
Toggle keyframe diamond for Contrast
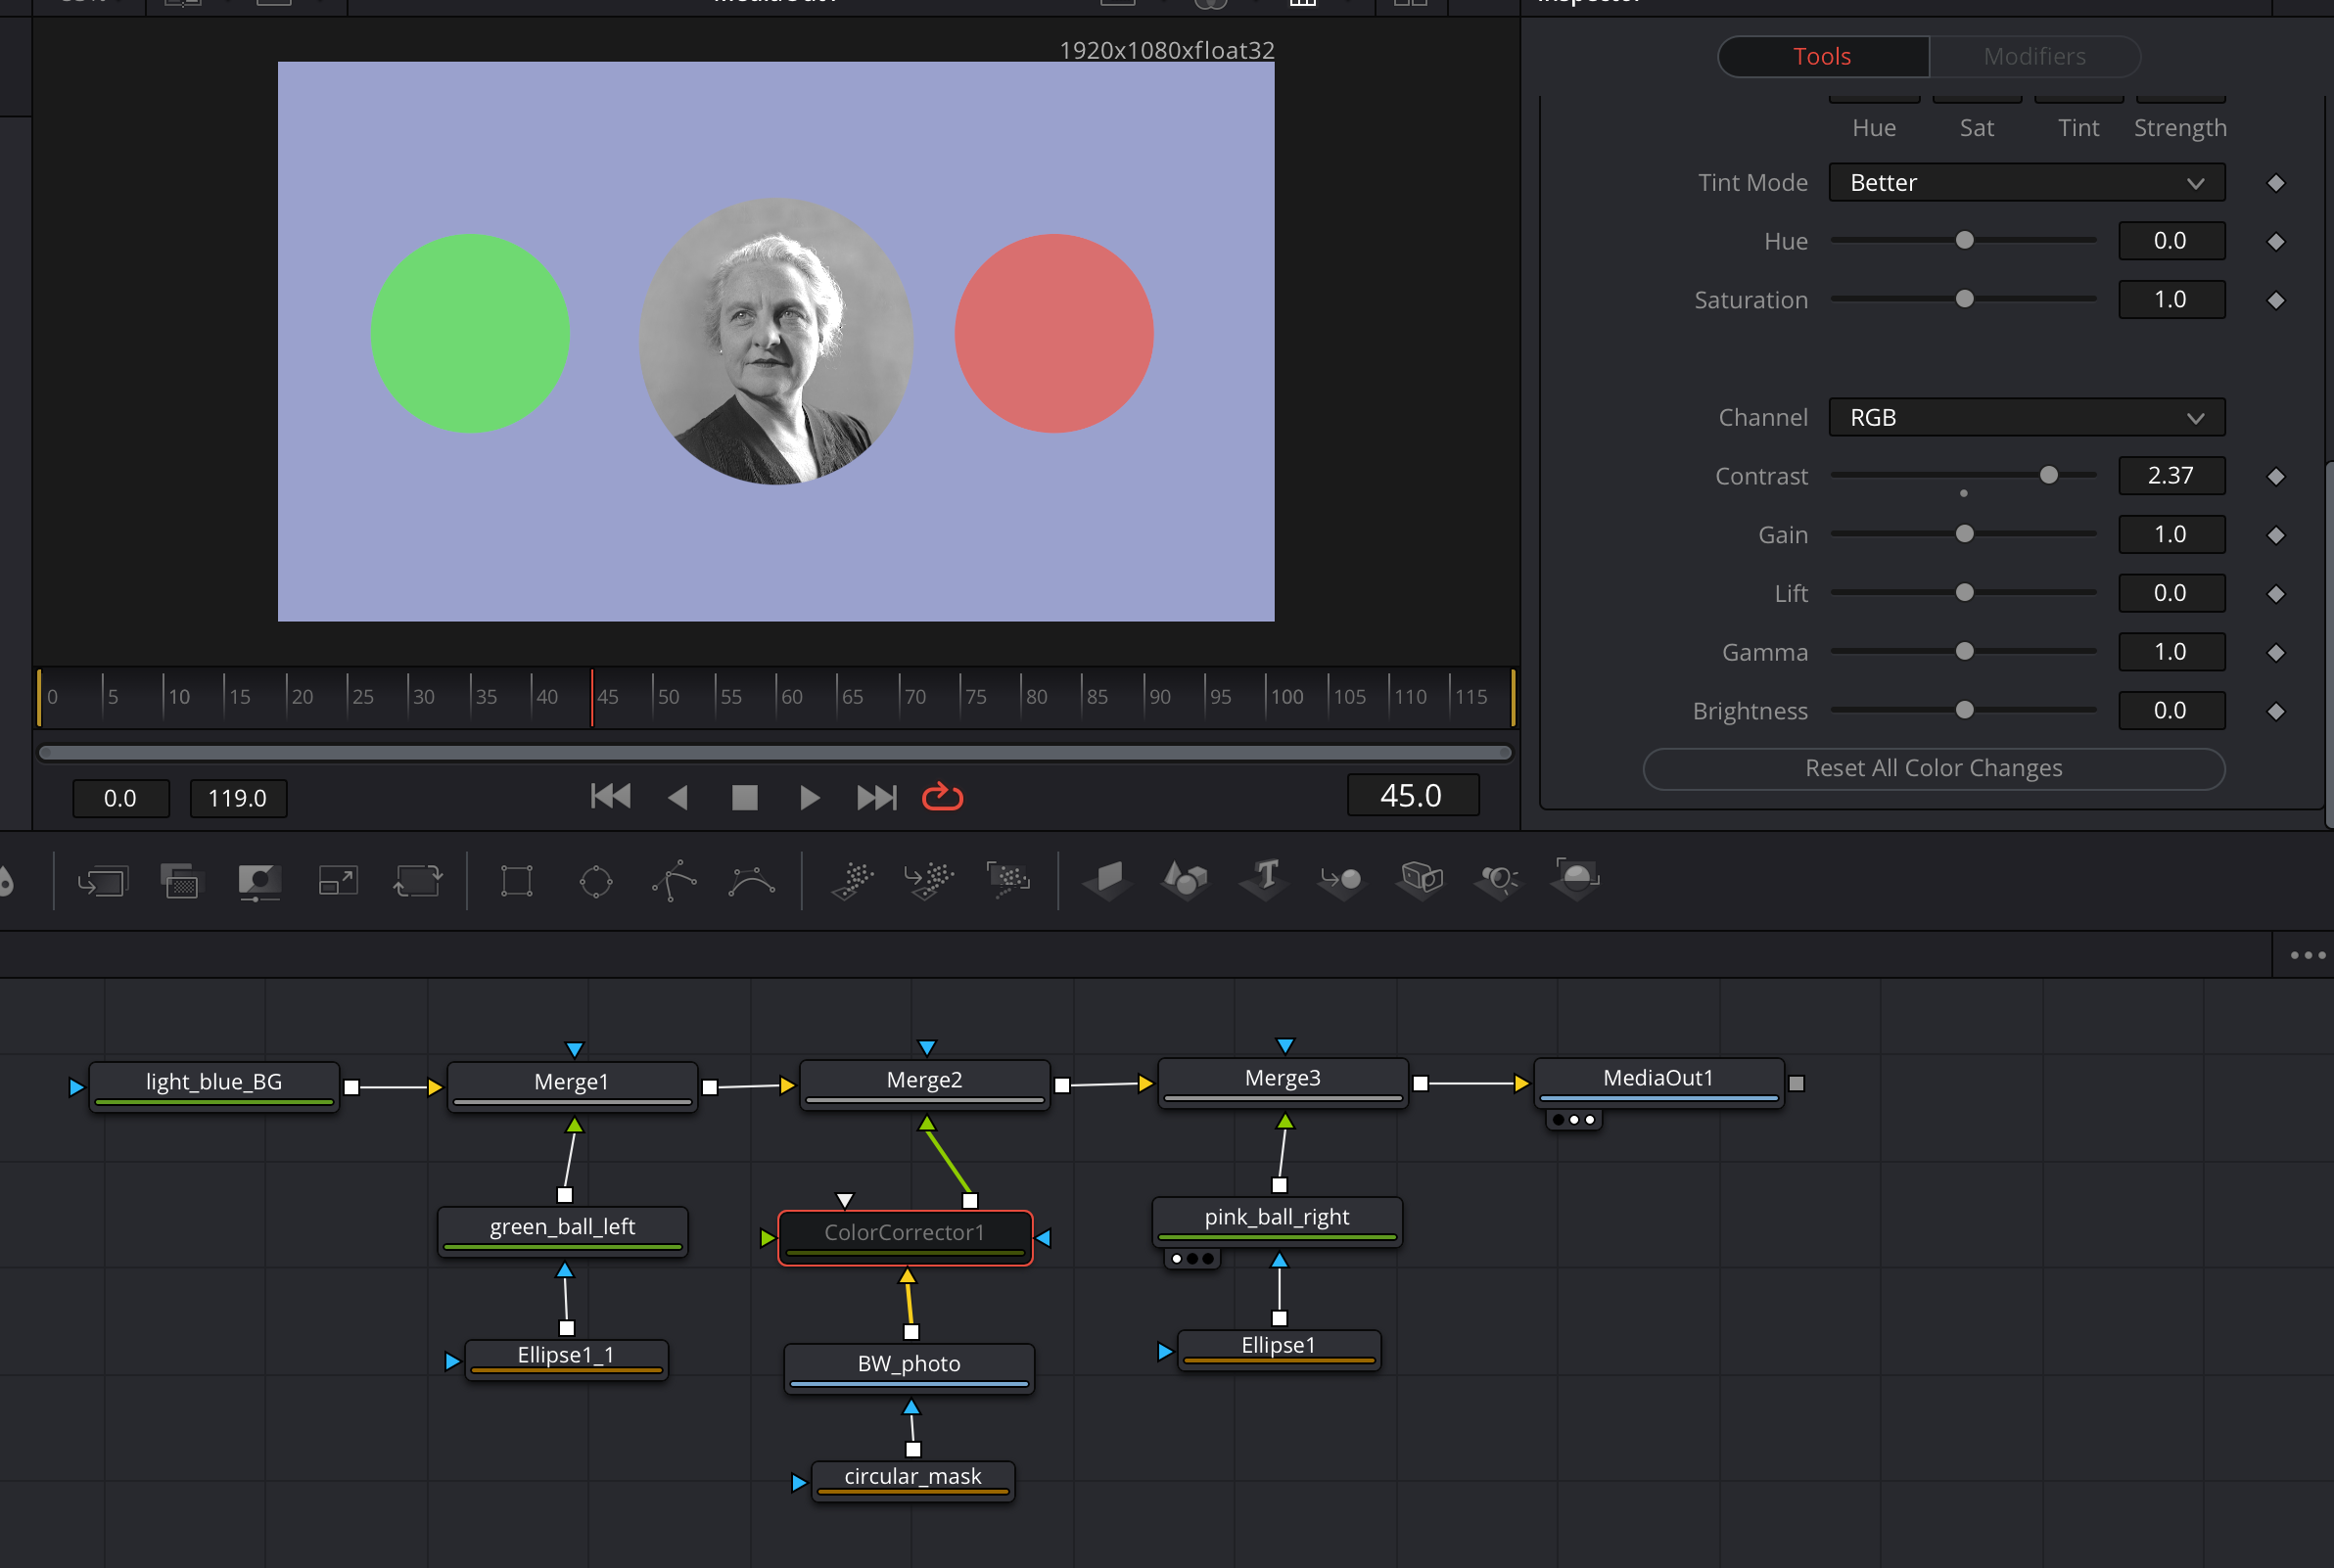(x=2276, y=476)
